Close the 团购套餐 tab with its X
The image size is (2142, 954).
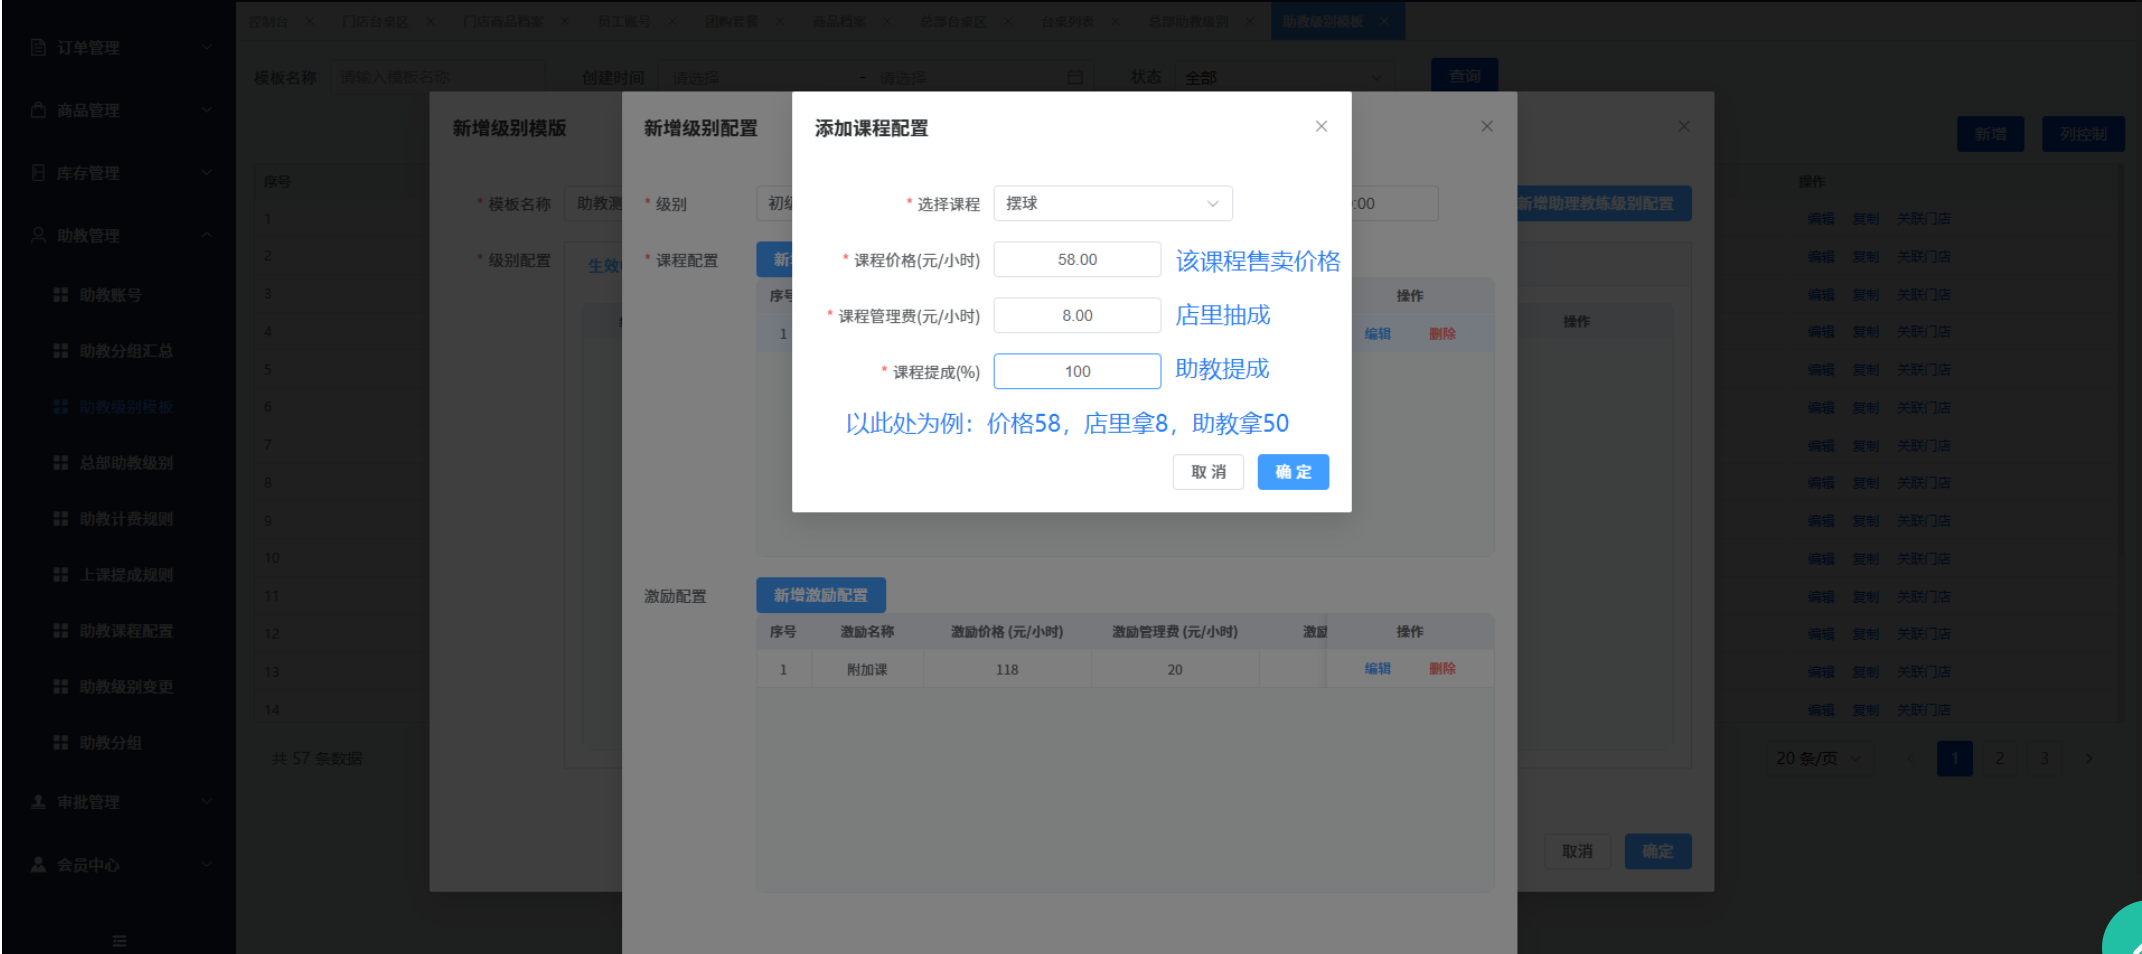click(x=780, y=21)
